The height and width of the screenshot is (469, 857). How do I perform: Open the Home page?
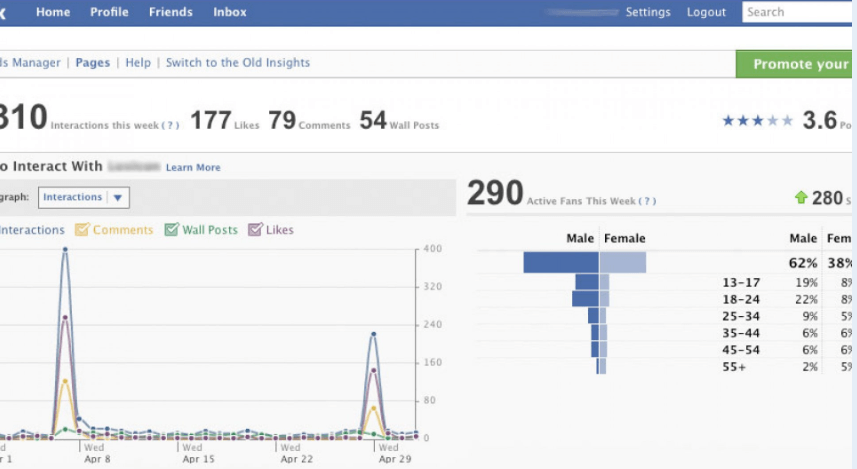(x=53, y=12)
